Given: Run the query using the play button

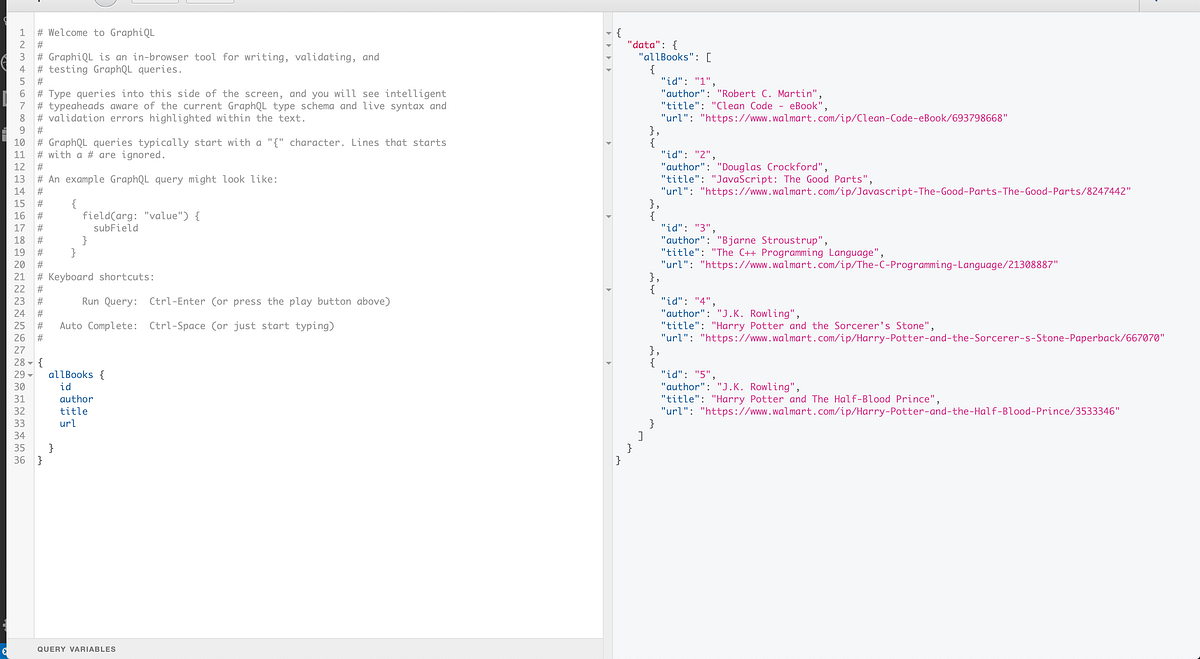Looking at the screenshot, I should [105, 4].
